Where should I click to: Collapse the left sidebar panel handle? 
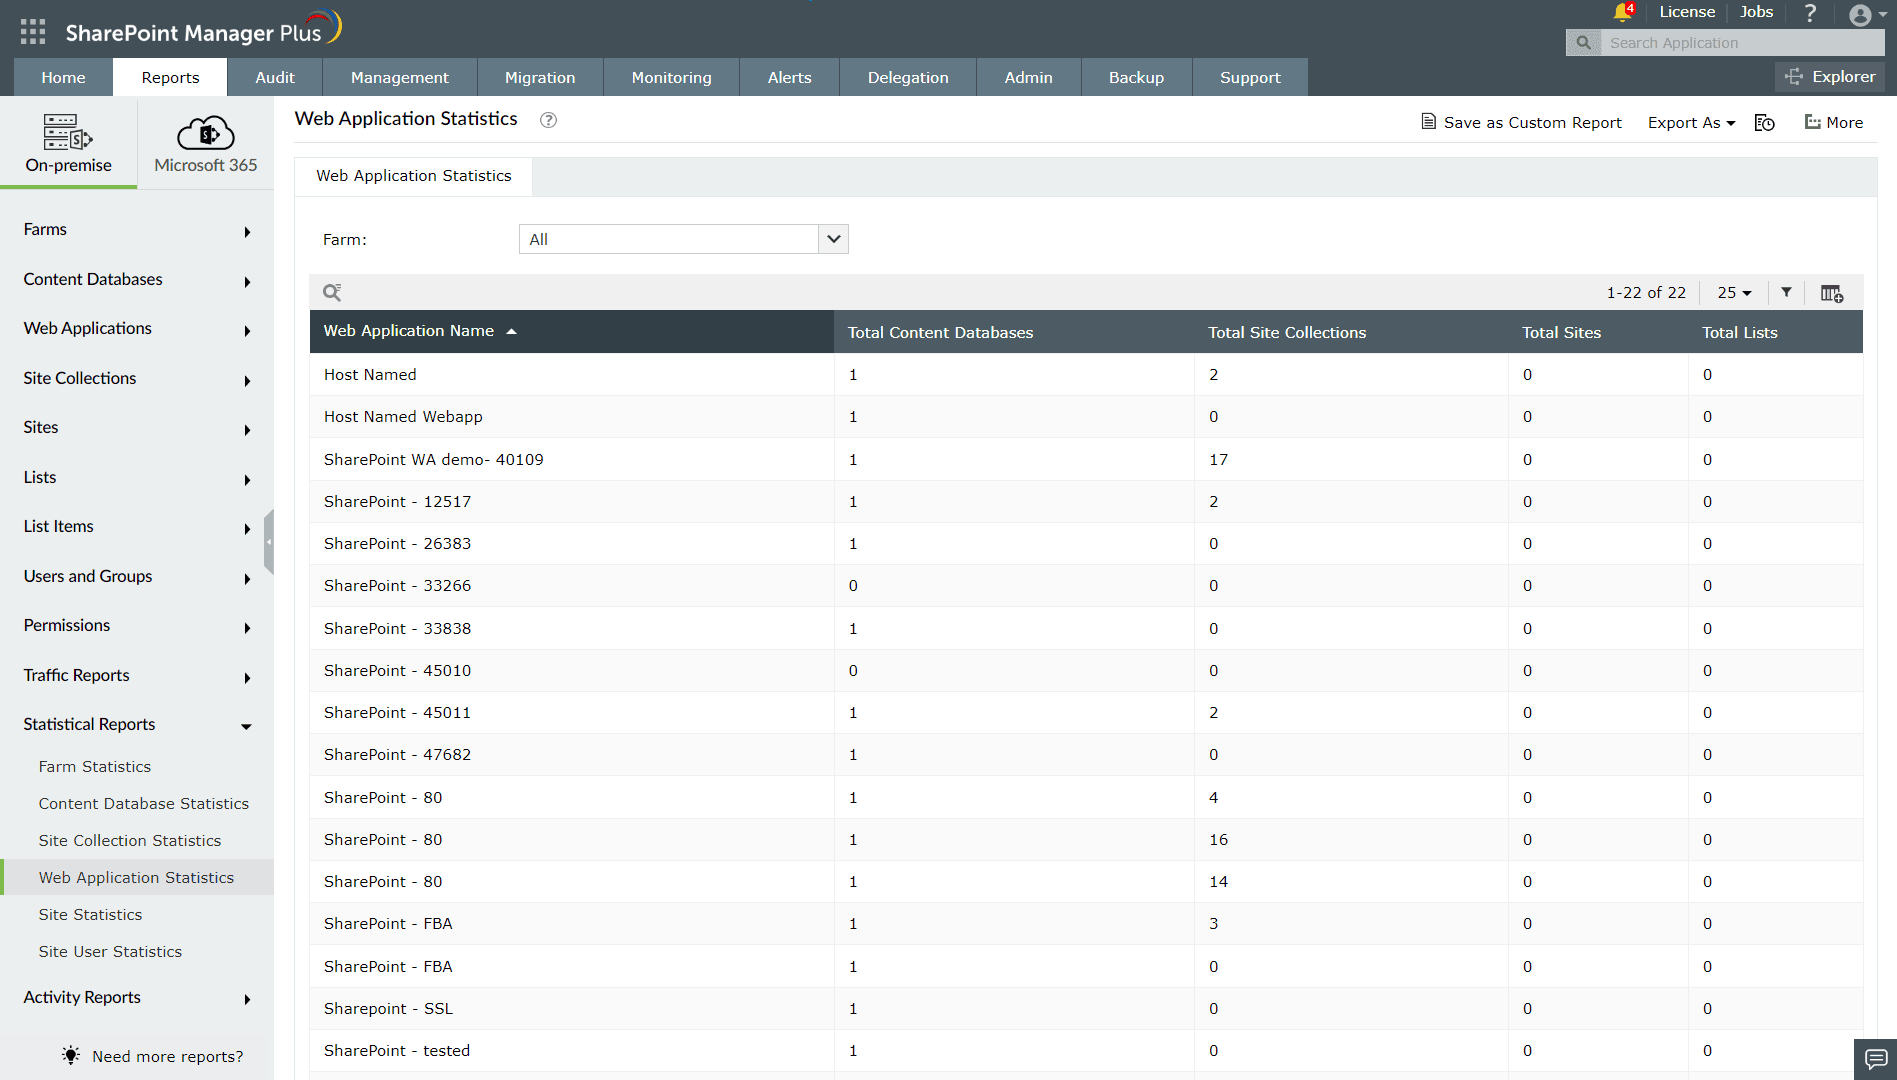[x=268, y=541]
